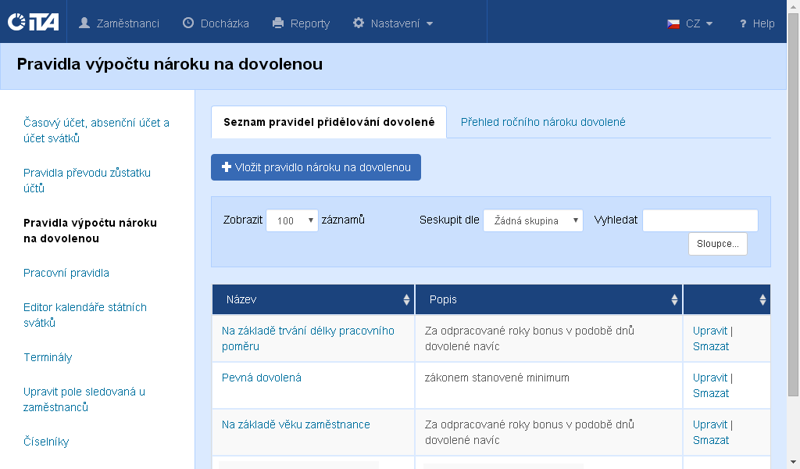Expand the Nastavení settings menu

393,22
